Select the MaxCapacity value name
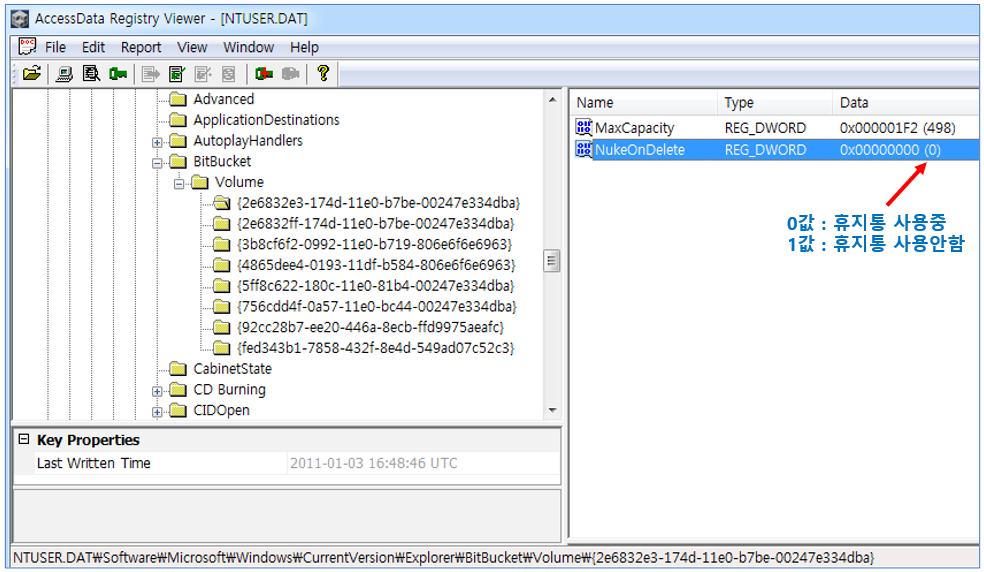Viewport: 984px width, 572px height. [634, 128]
